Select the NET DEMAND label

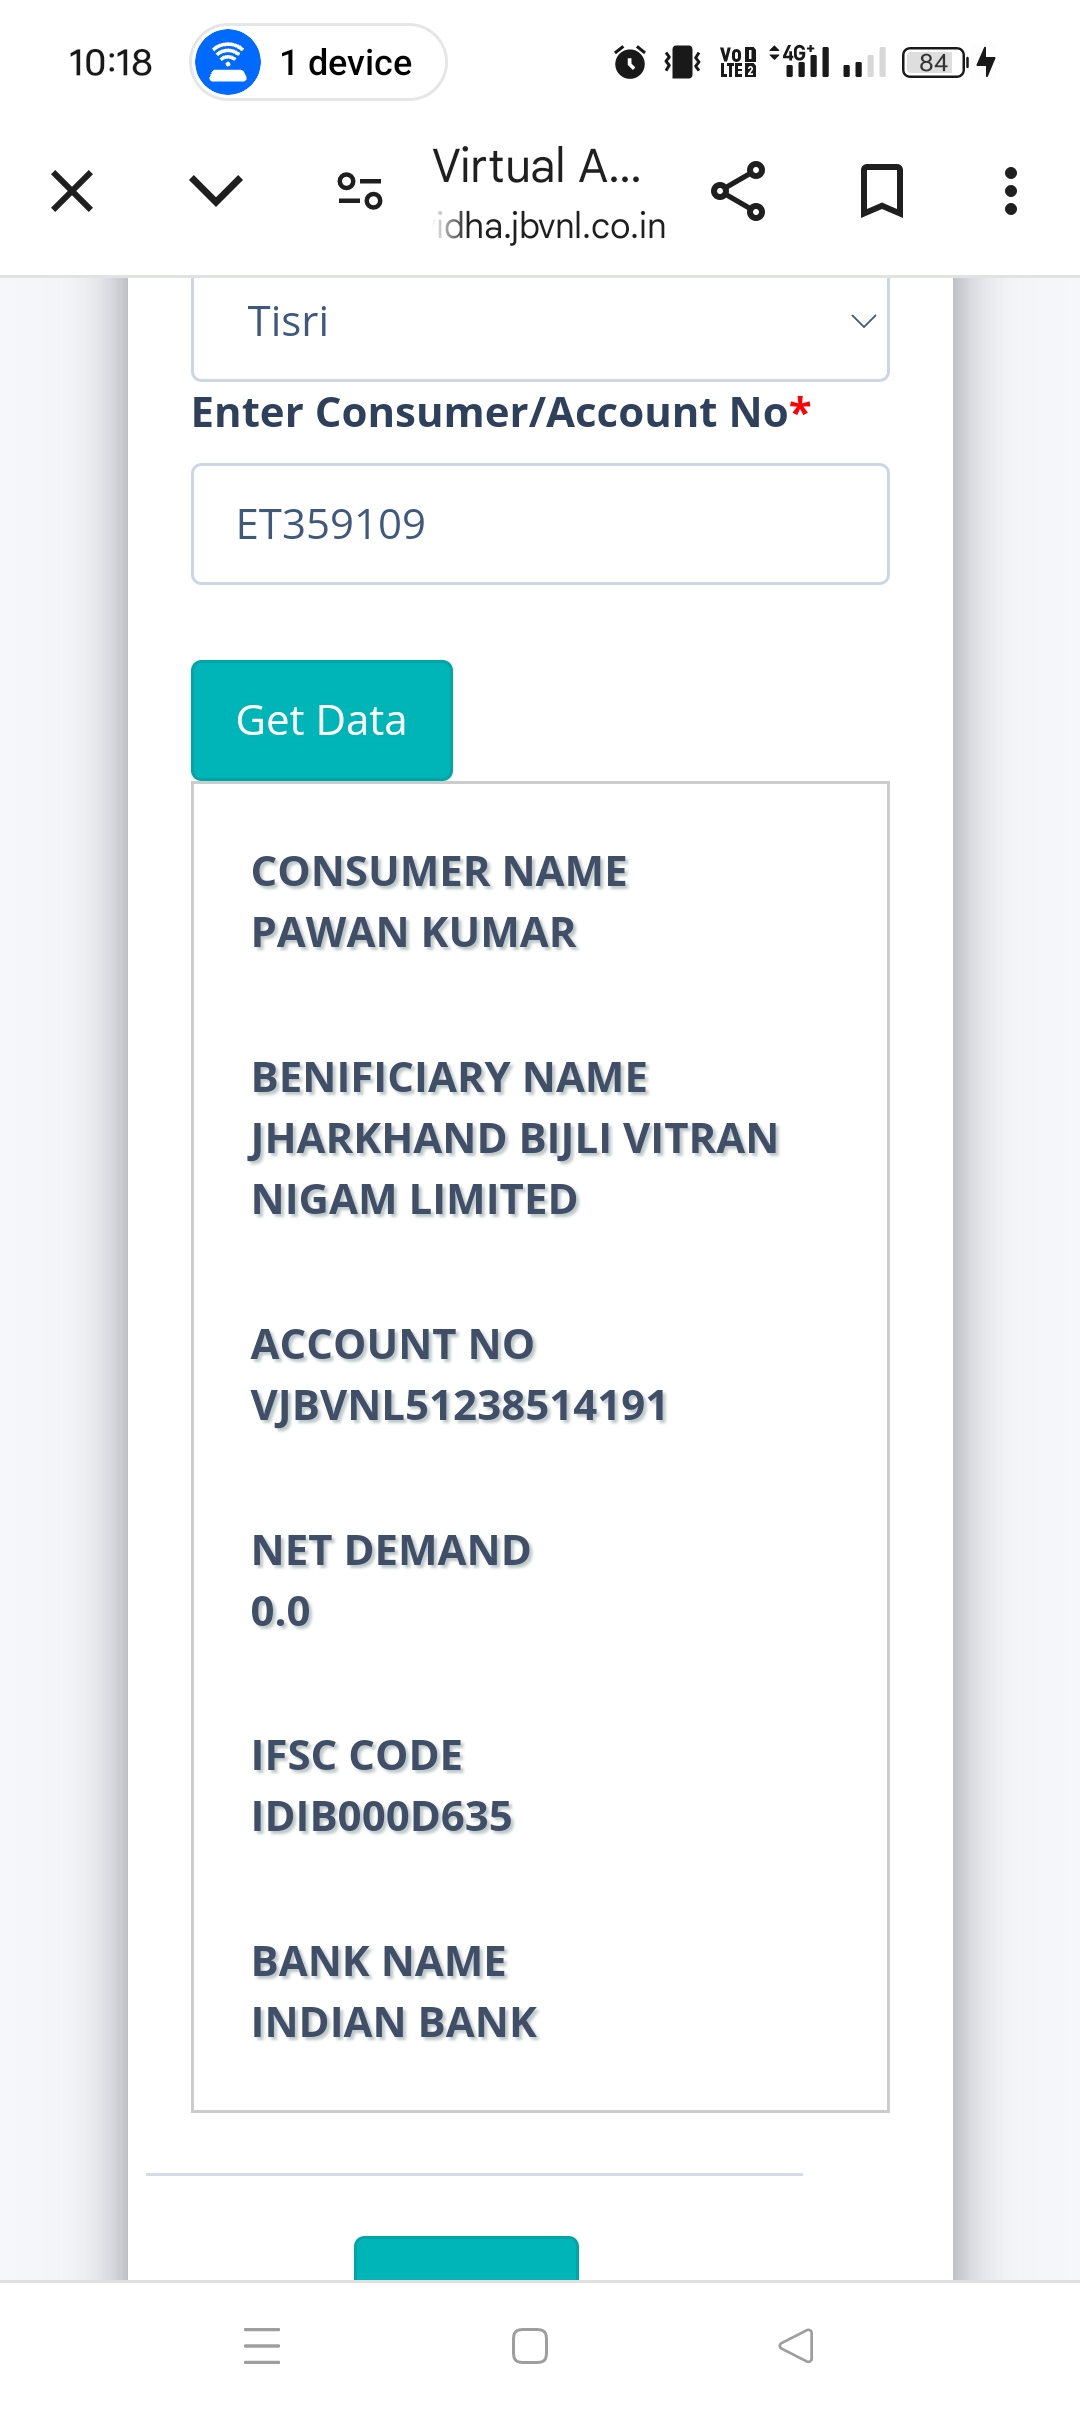[391, 1551]
